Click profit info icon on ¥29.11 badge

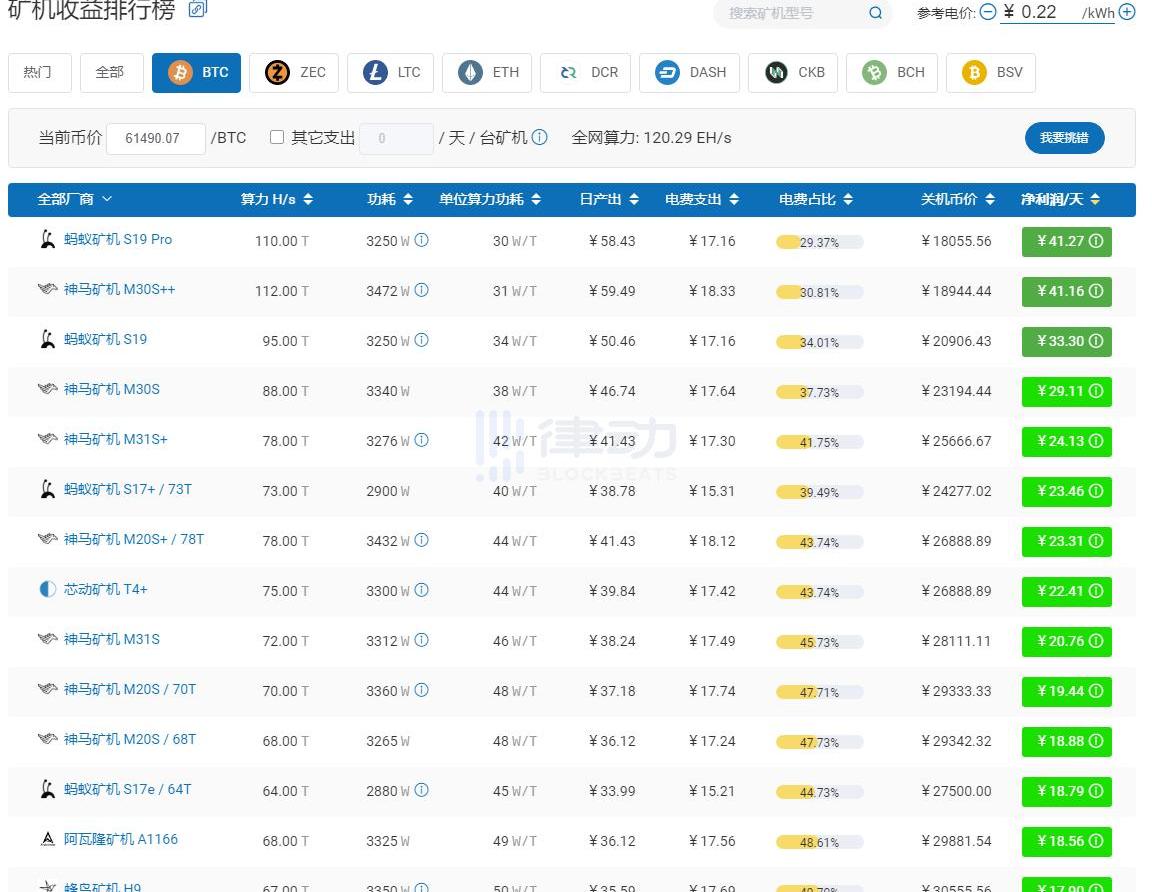click(1095, 391)
